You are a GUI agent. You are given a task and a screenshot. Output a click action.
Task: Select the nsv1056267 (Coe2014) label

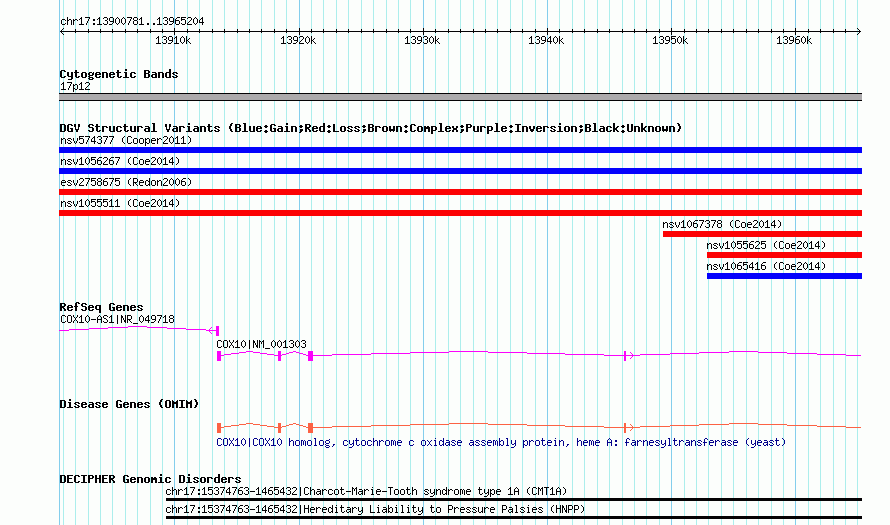120,161
